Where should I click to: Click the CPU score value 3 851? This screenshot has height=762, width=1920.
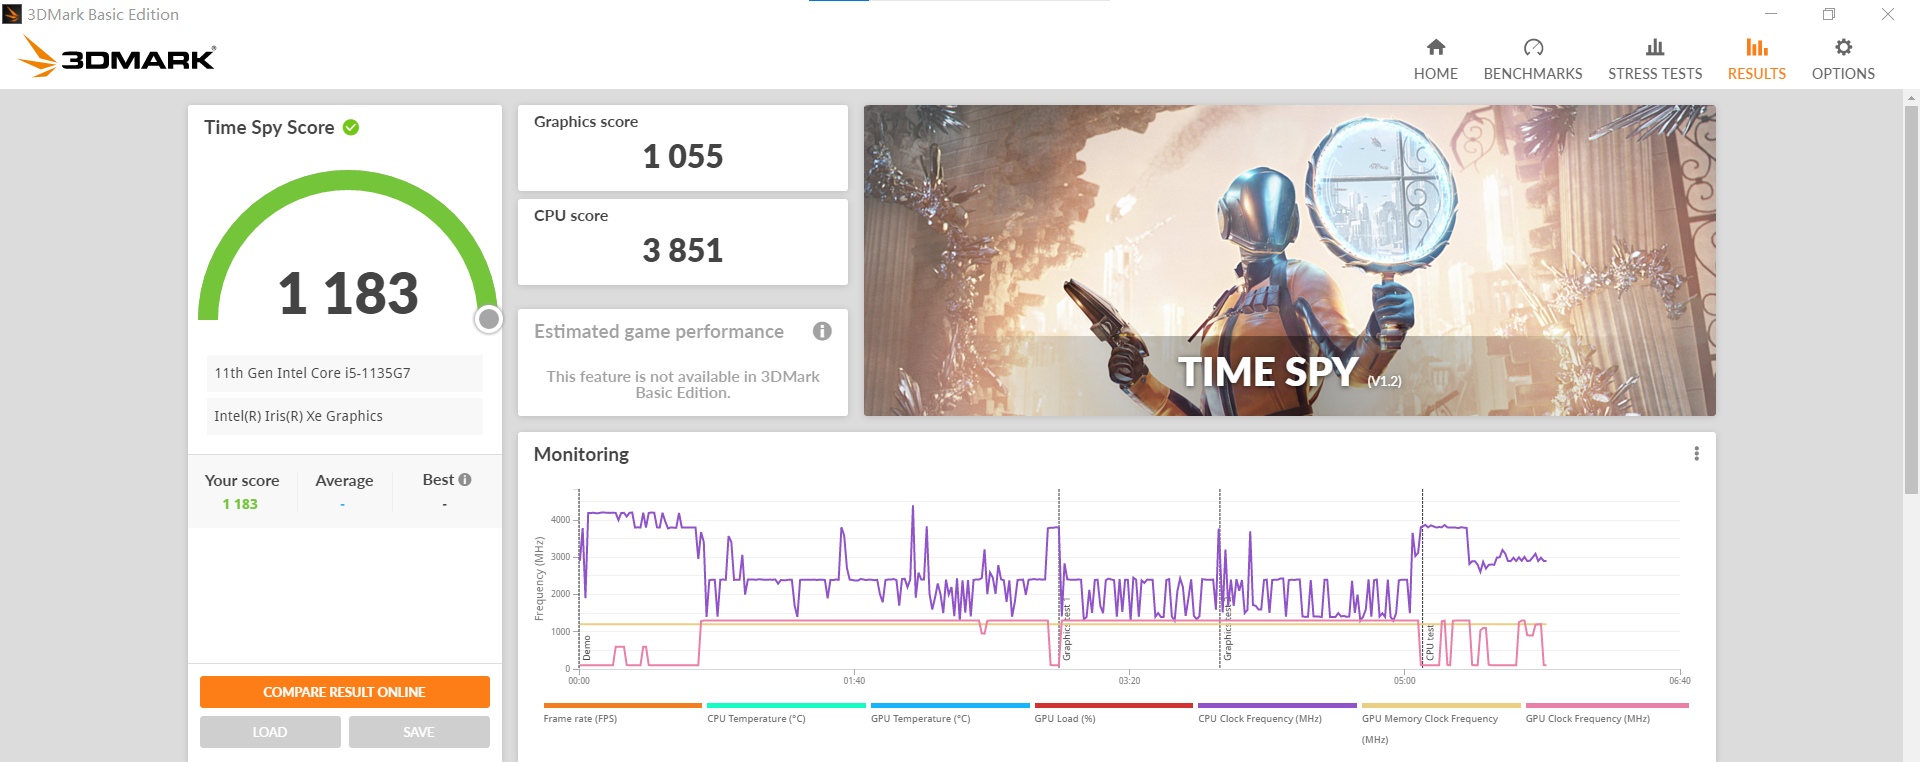(682, 251)
